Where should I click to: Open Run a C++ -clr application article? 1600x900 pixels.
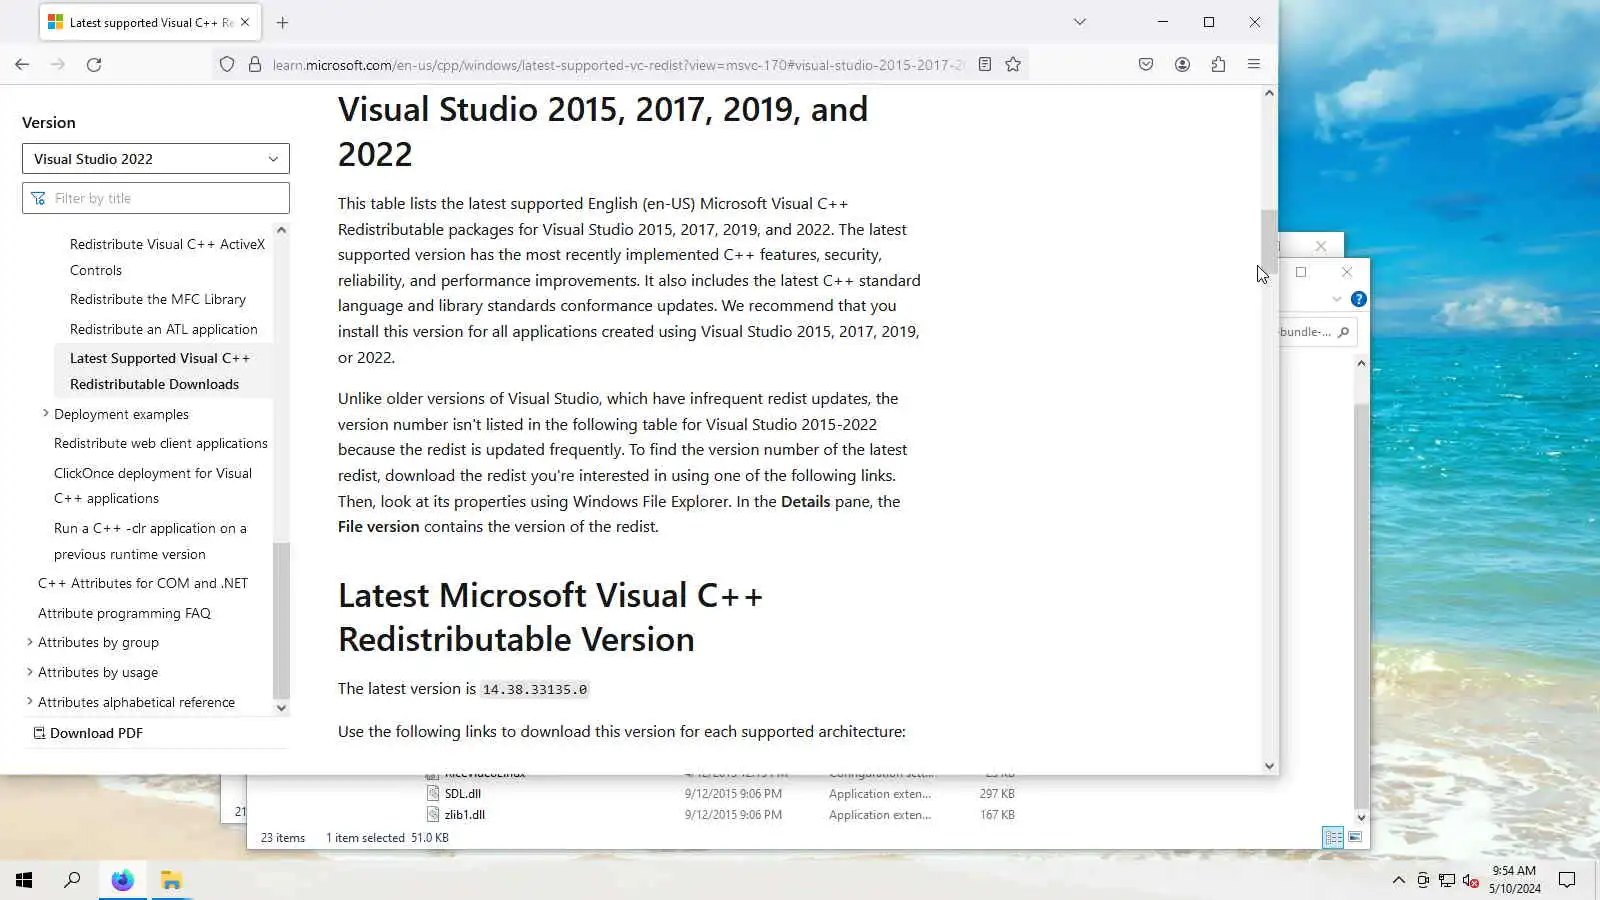click(150, 541)
